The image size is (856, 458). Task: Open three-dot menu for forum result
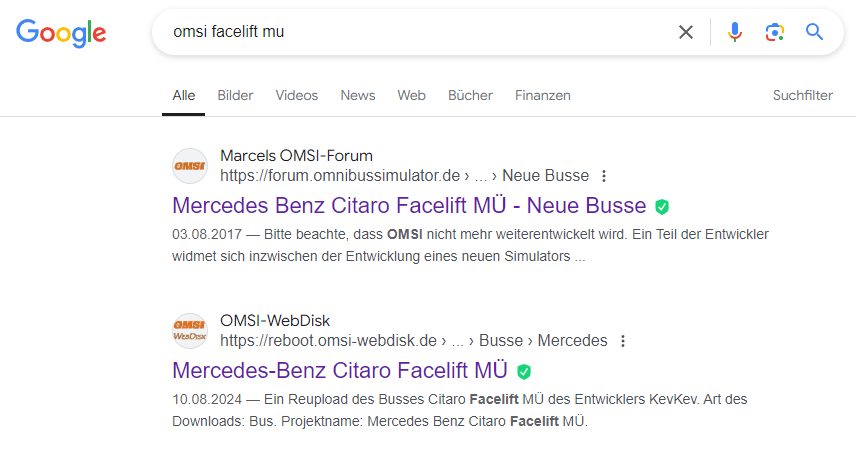[x=604, y=176]
